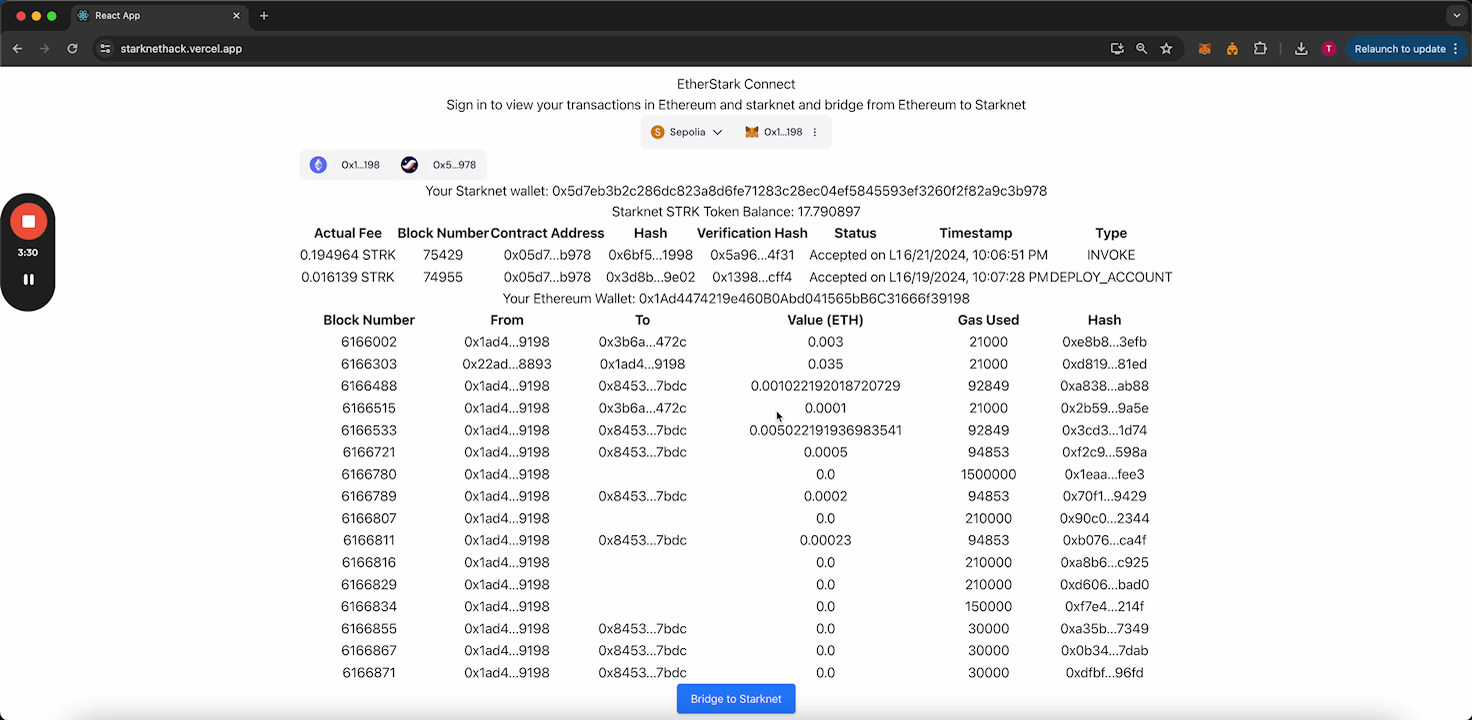Click the gas used value 1500000
The height and width of the screenshot is (720, 1472).
click(x=988, y=474)
